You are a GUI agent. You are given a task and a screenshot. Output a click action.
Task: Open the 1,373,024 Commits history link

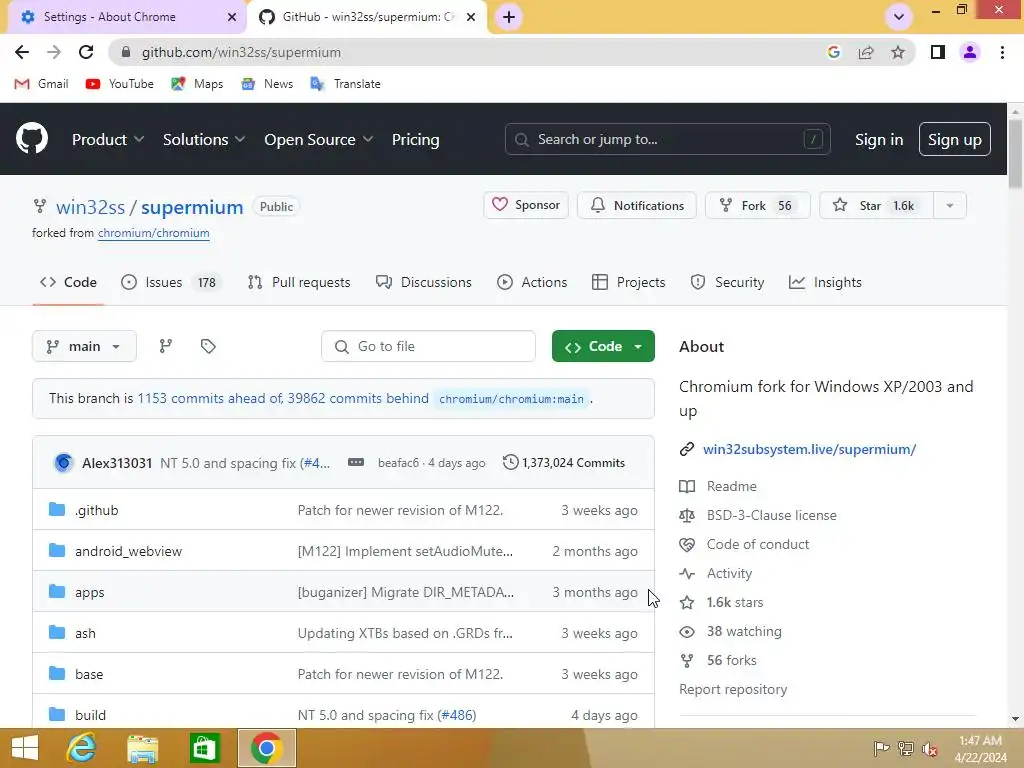coord(564,462)
